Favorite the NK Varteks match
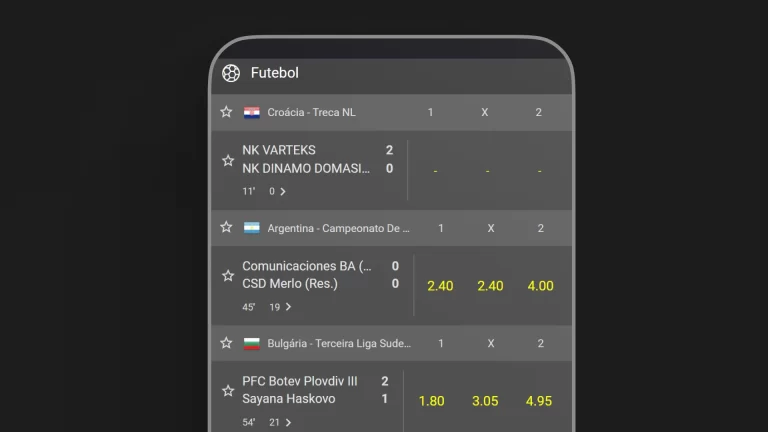Viewport: 768px width, 432px height. click(x=228, y=160)
